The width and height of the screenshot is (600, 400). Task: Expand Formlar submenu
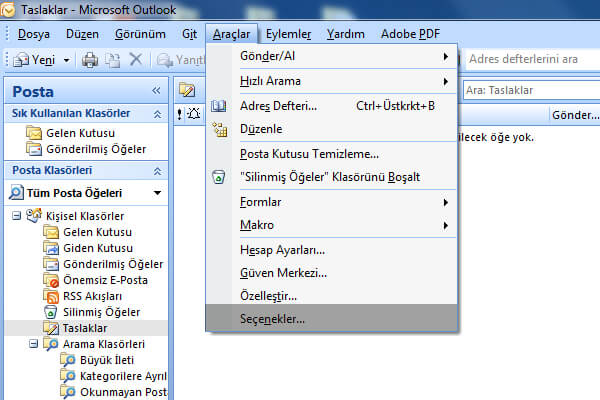(x=445, y=202)
